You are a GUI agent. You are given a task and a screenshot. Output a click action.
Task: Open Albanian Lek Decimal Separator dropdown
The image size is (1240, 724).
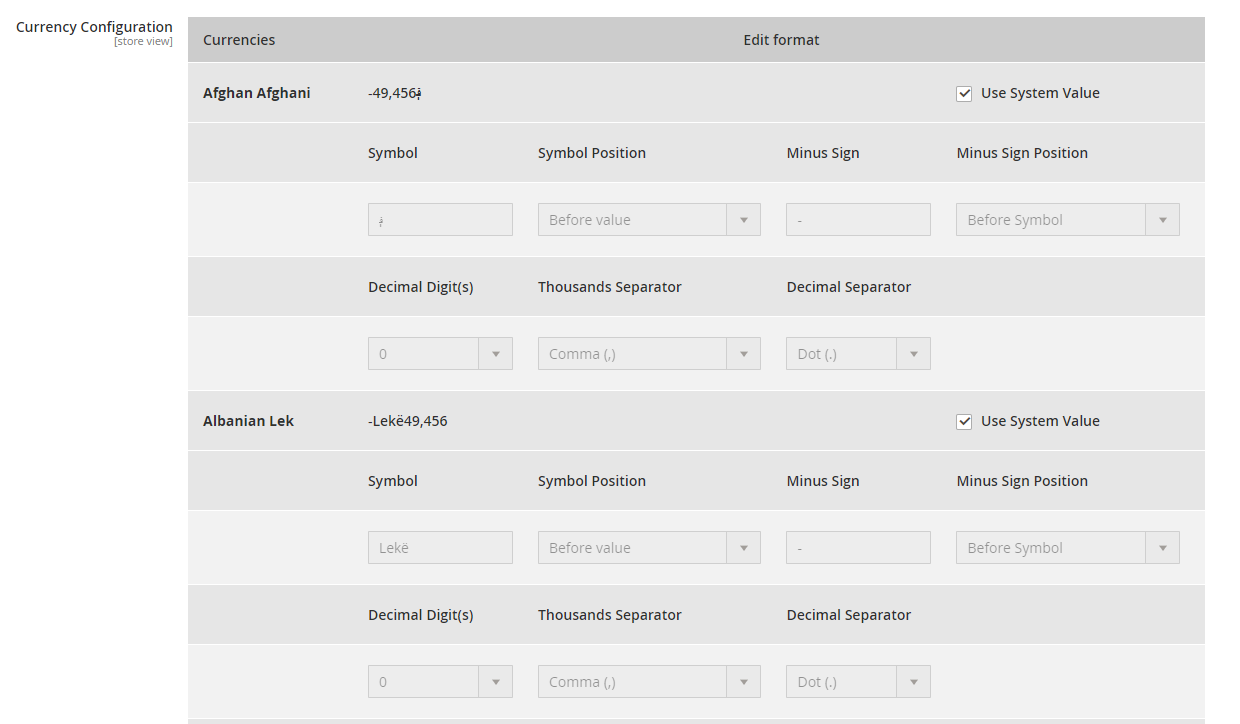coord(858,682)
